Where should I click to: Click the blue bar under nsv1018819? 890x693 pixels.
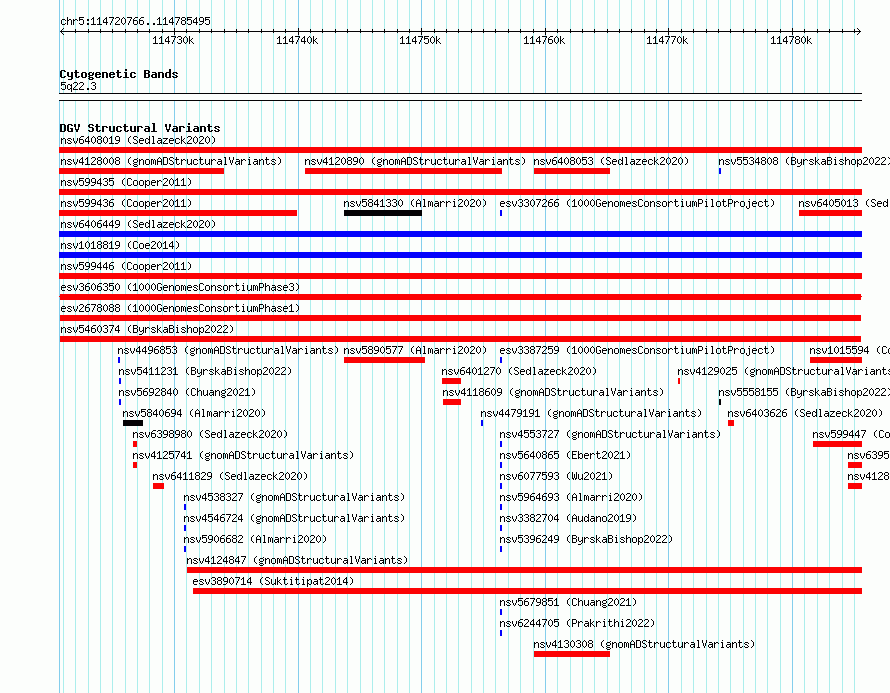[x=460, y=255]
